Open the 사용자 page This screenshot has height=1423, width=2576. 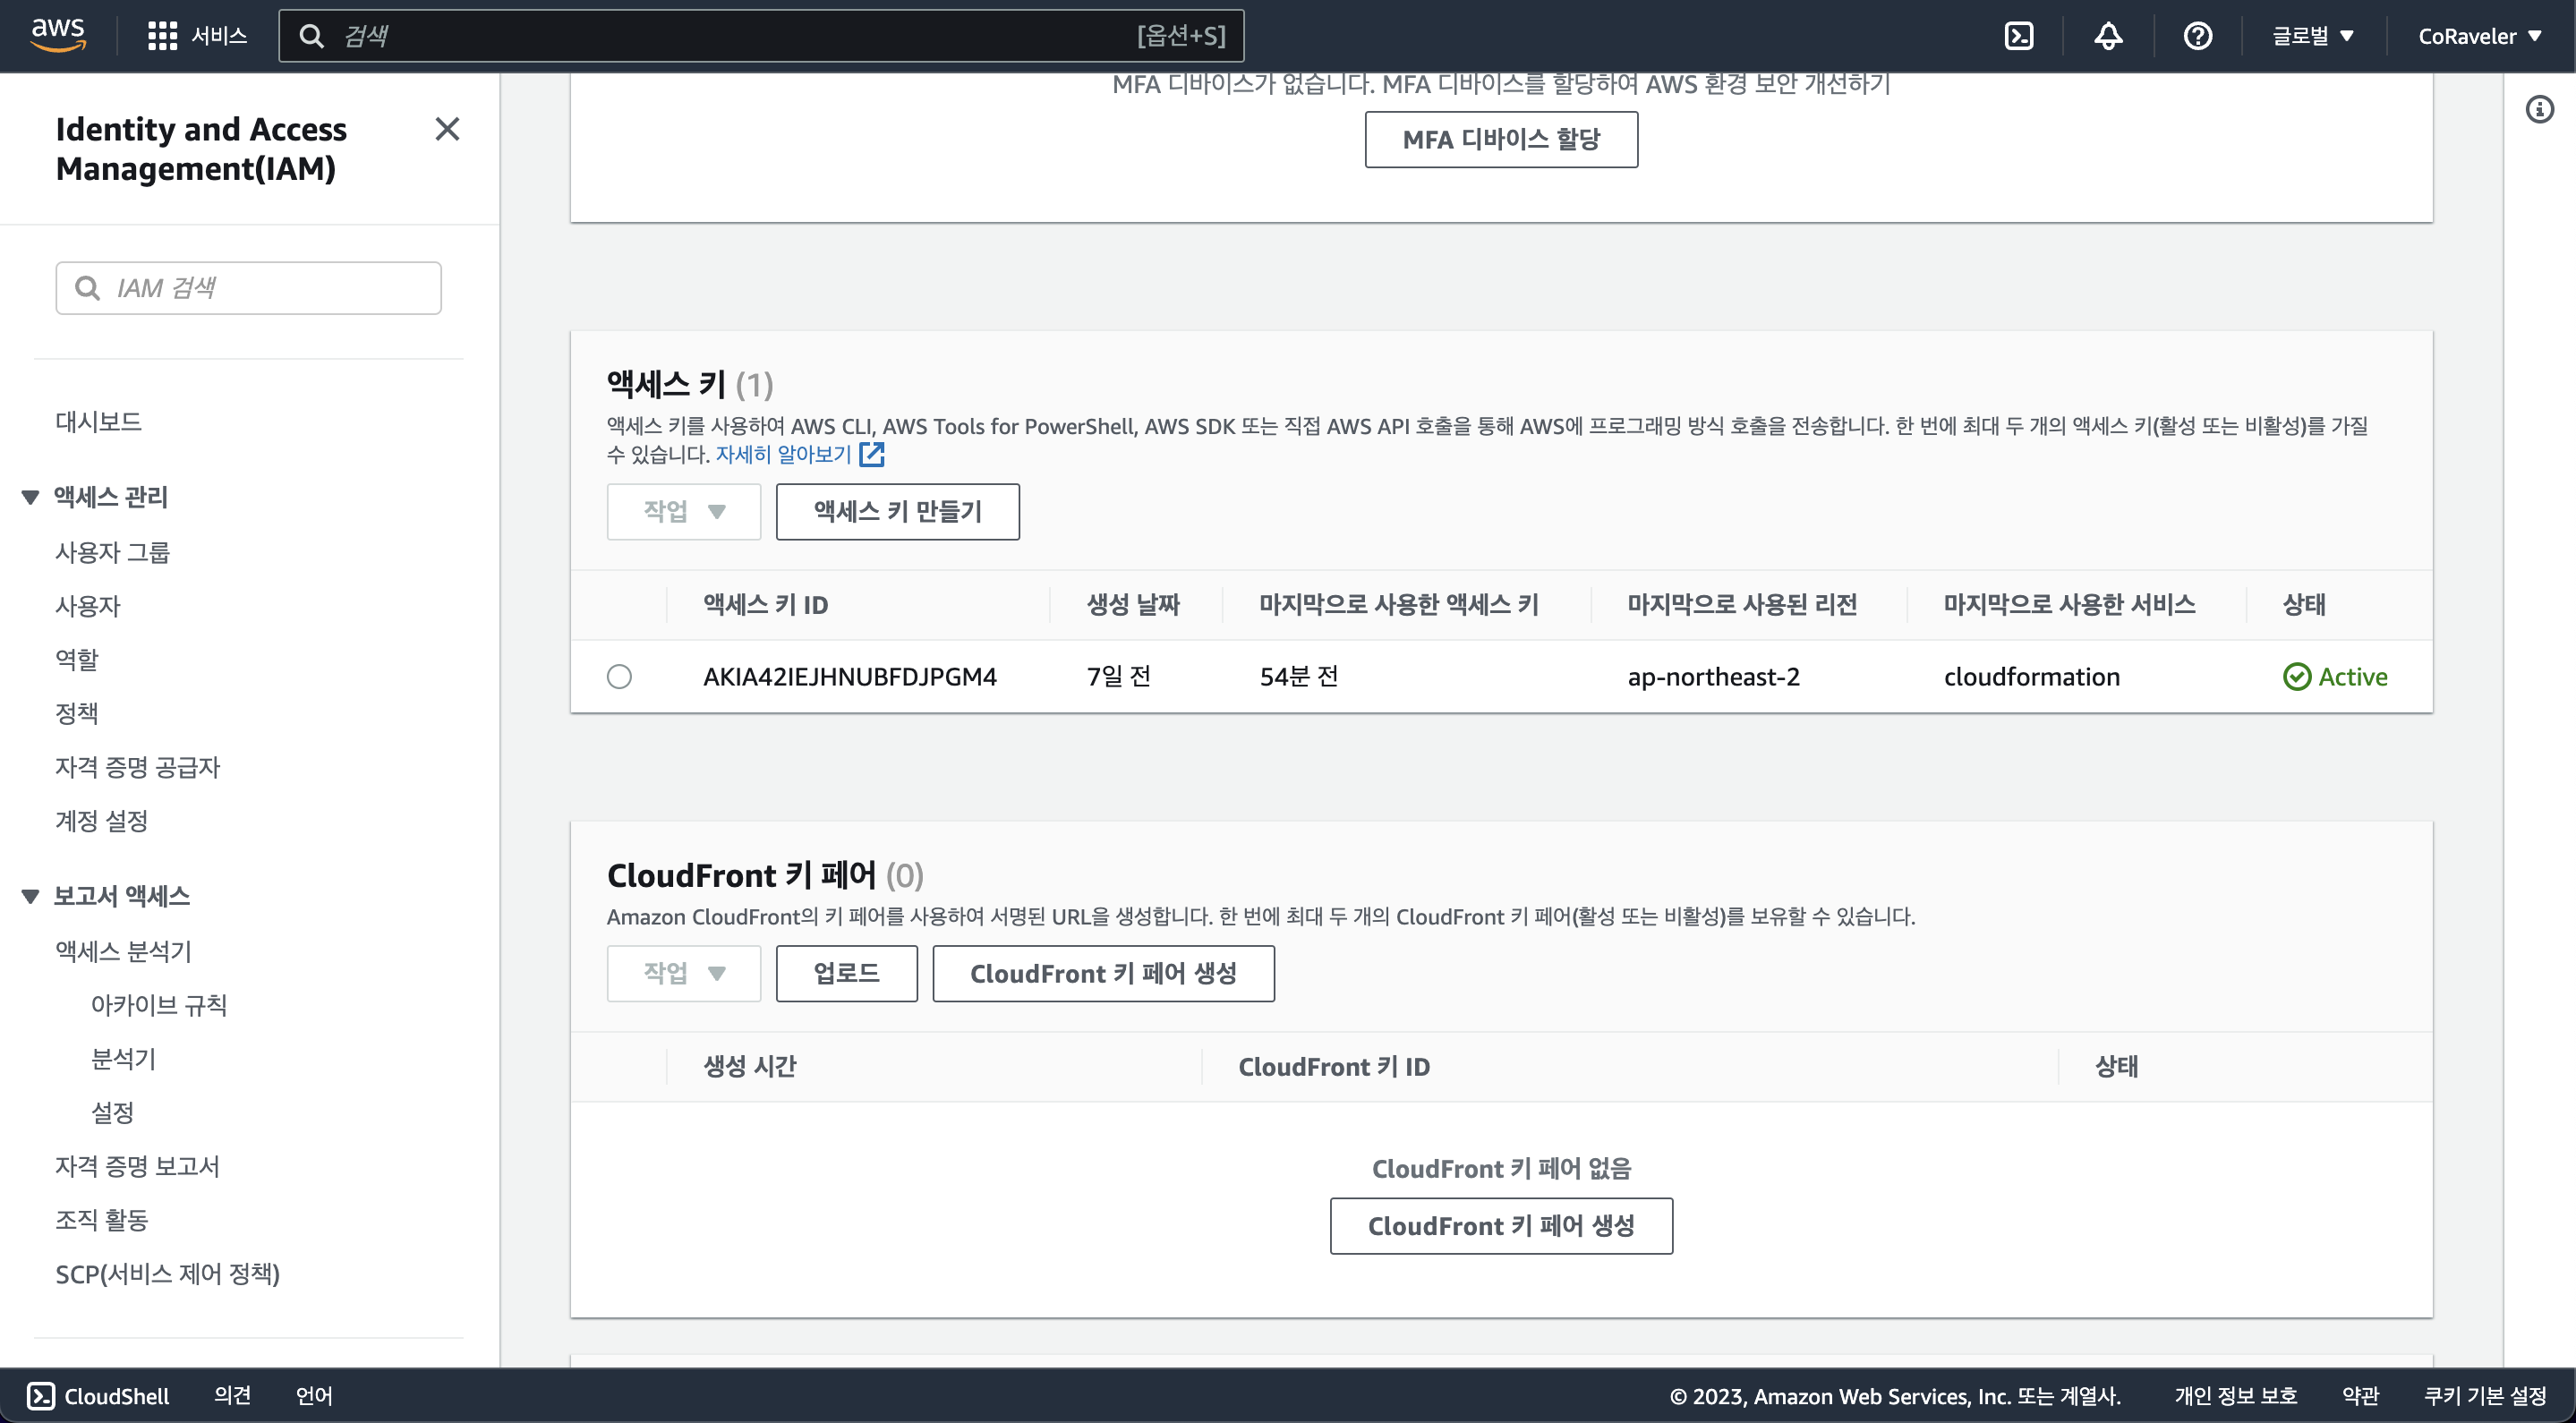point(87,606)
